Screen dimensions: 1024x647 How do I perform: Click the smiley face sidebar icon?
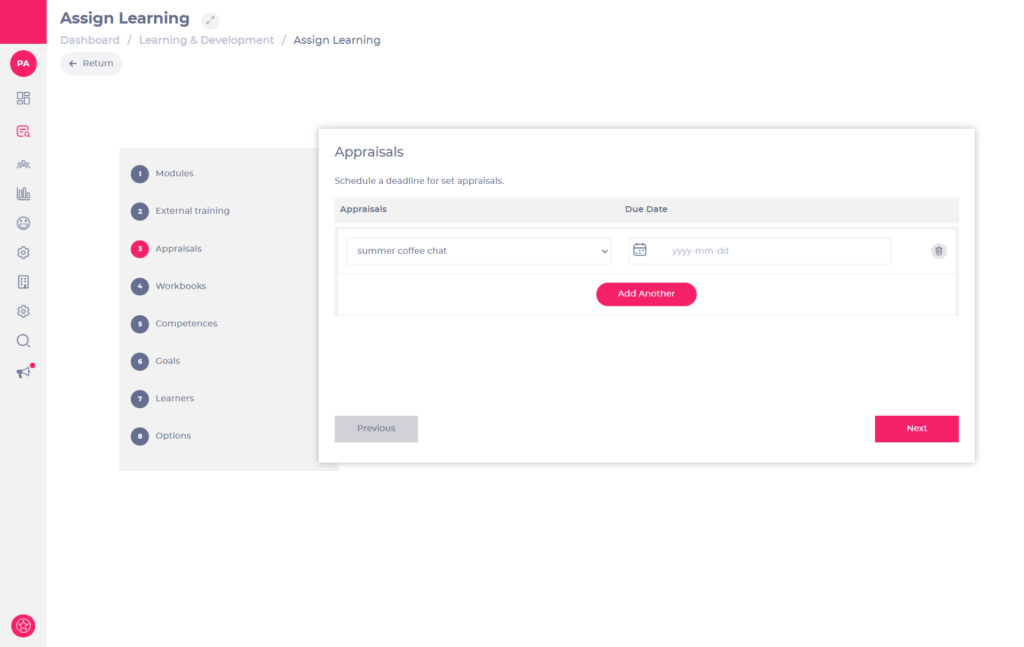click(x=23, y=223)
